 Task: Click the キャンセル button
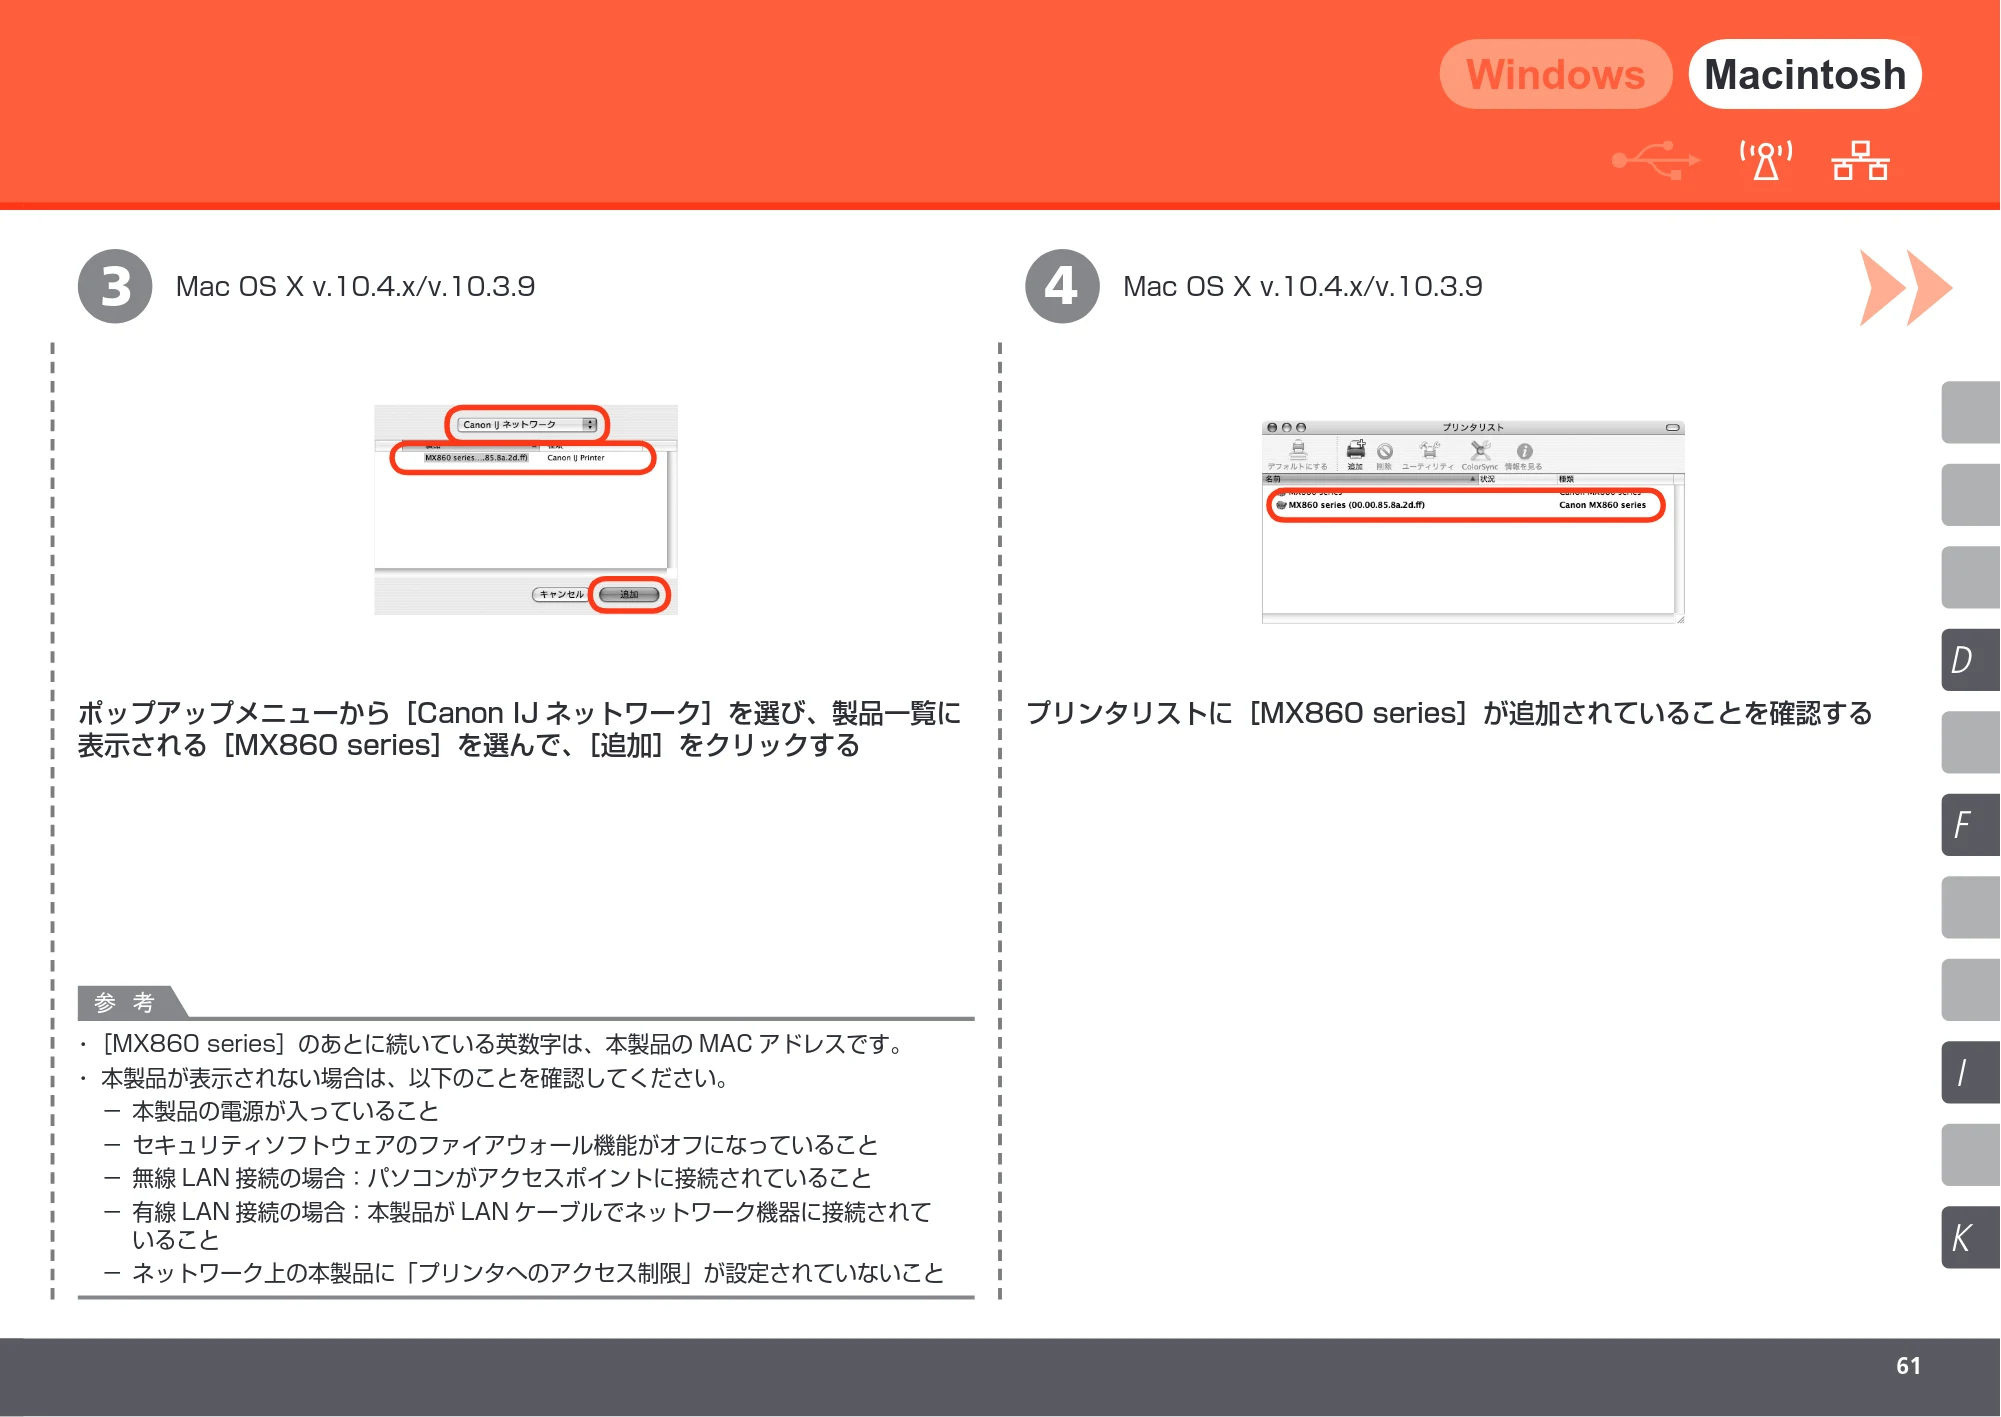point(560,594)
